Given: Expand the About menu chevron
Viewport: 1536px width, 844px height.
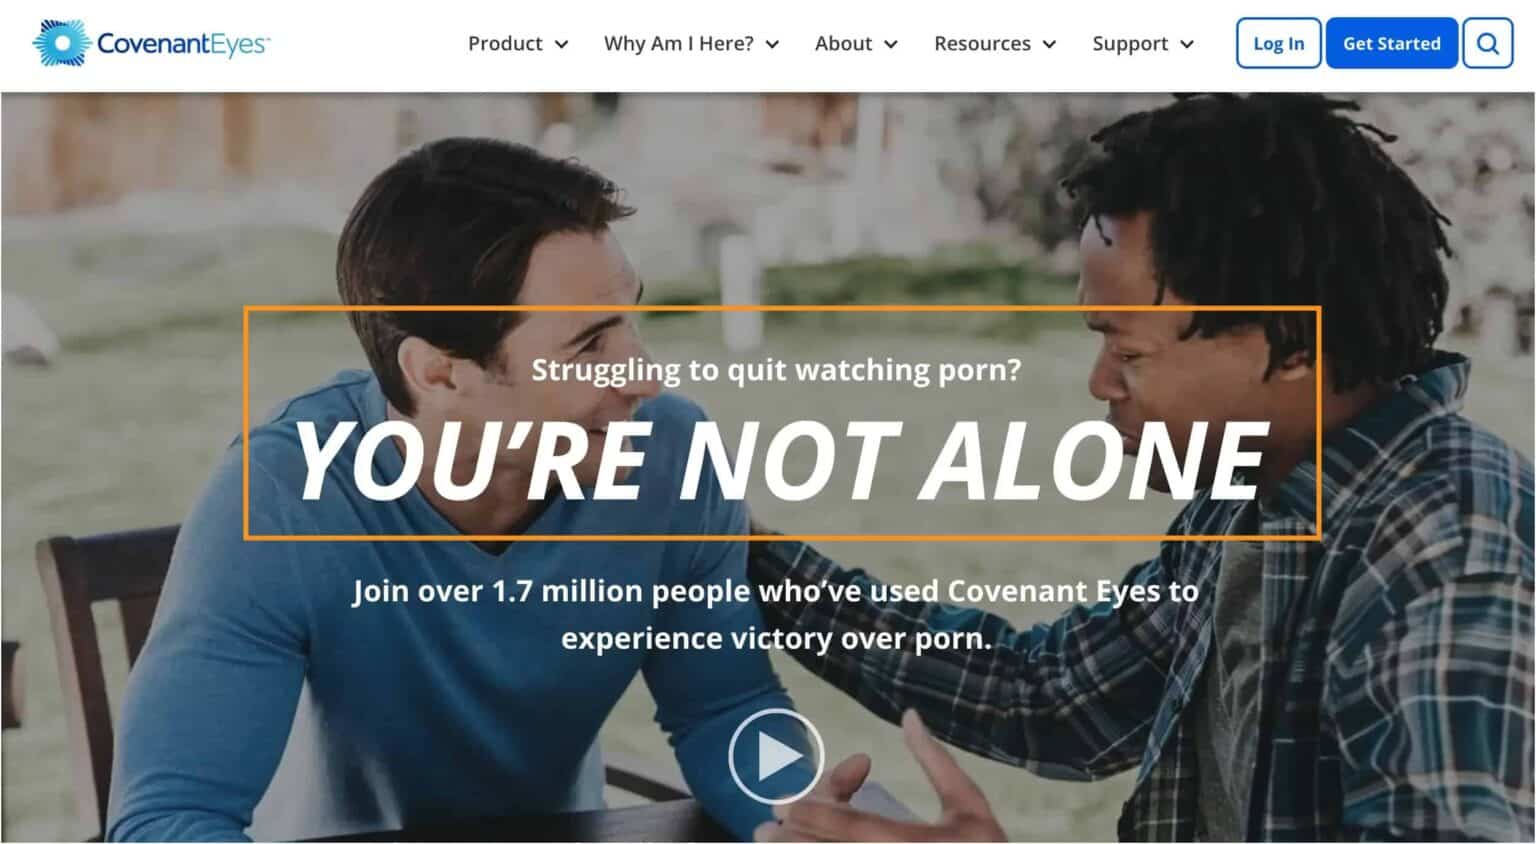Looking at the screenshot, I should pyautogui.click(x=891, y=44).
